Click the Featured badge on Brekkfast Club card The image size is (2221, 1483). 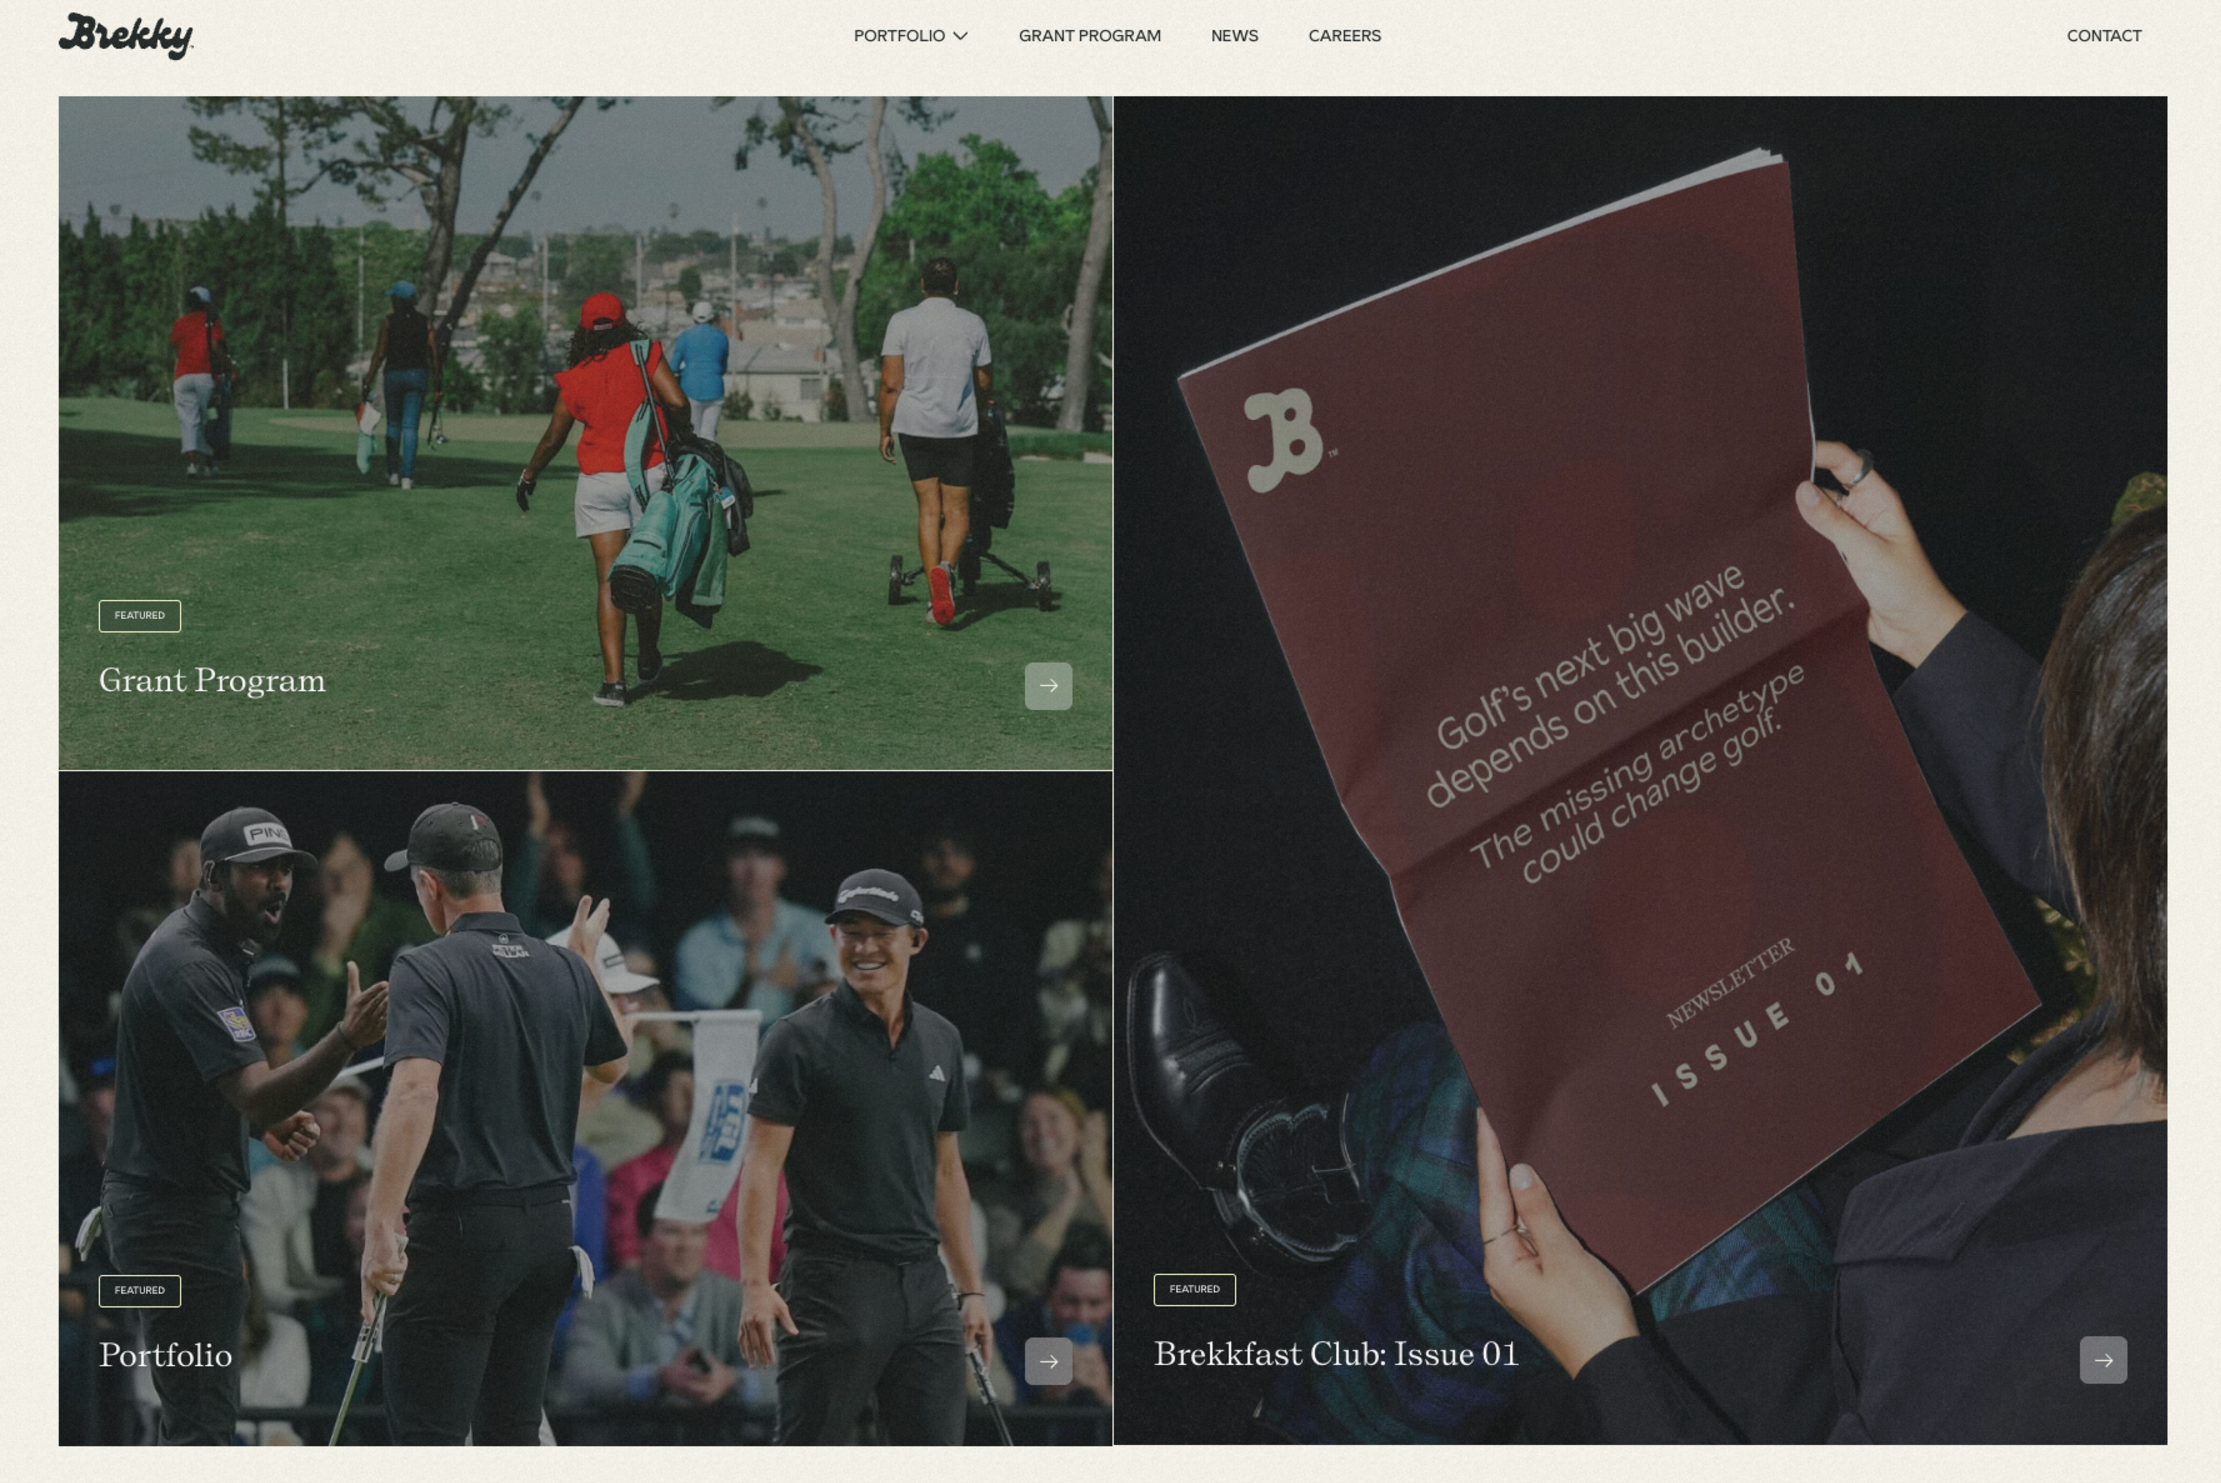tap(1194, 1290)
